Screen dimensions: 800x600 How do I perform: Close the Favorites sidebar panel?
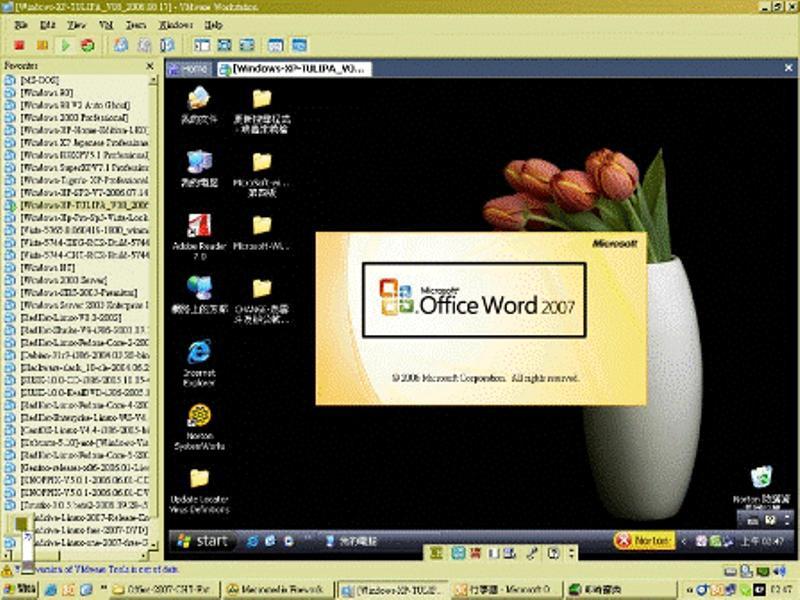tap(149, 66)
